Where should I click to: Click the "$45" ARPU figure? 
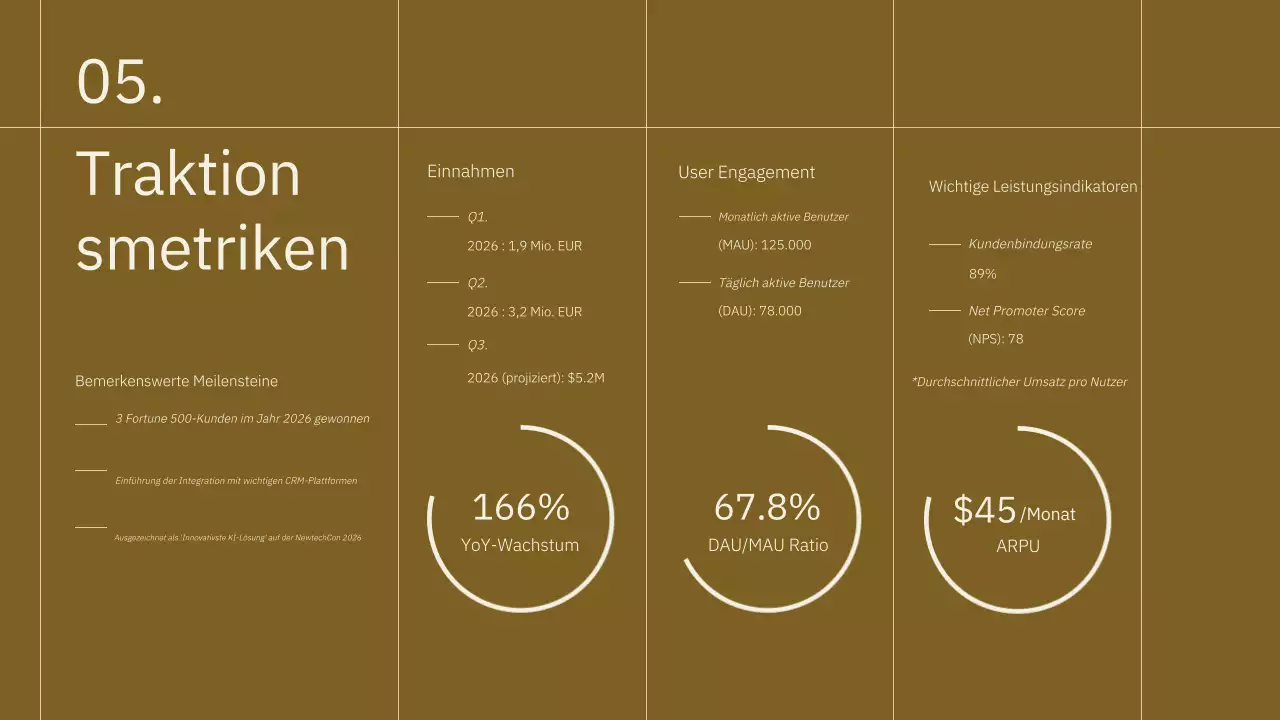pos(985,510)
